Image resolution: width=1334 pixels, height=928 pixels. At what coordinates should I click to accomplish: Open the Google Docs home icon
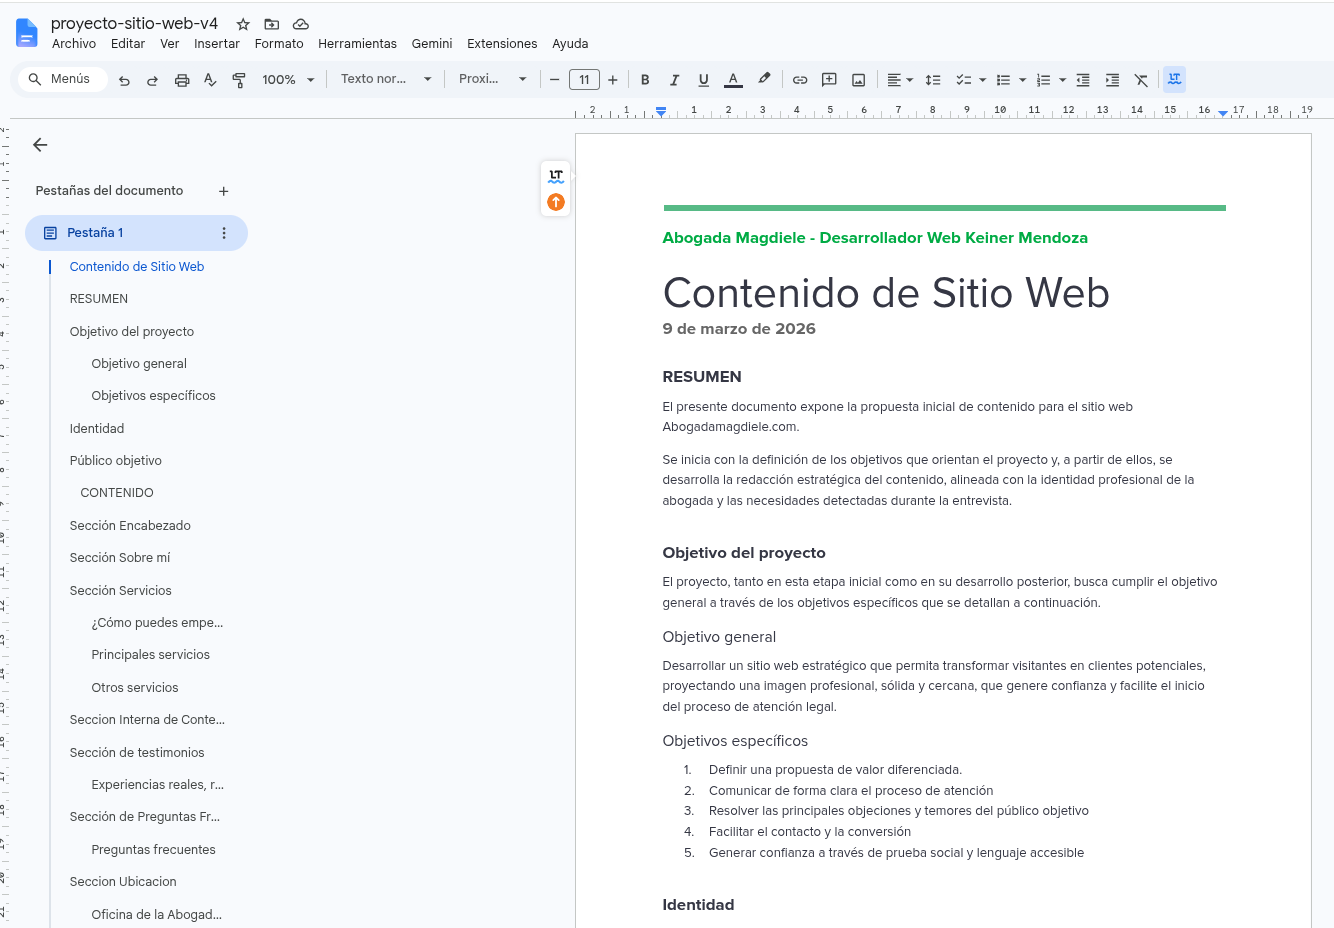tap(27, 33)
